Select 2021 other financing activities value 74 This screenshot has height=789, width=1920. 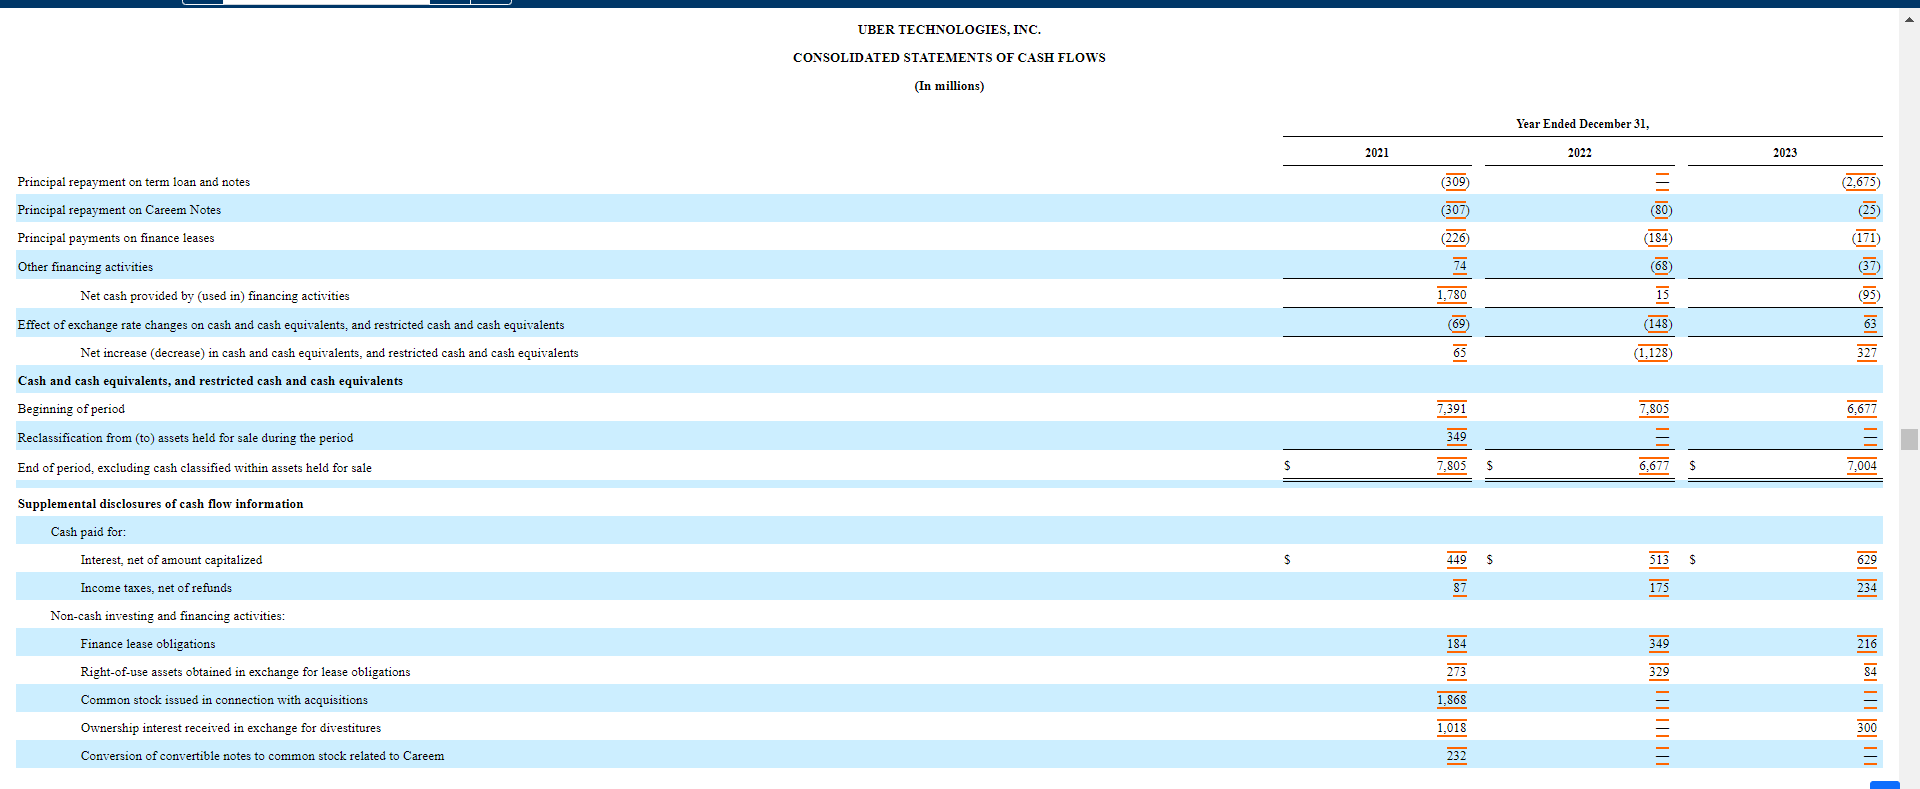[1460, 266]
